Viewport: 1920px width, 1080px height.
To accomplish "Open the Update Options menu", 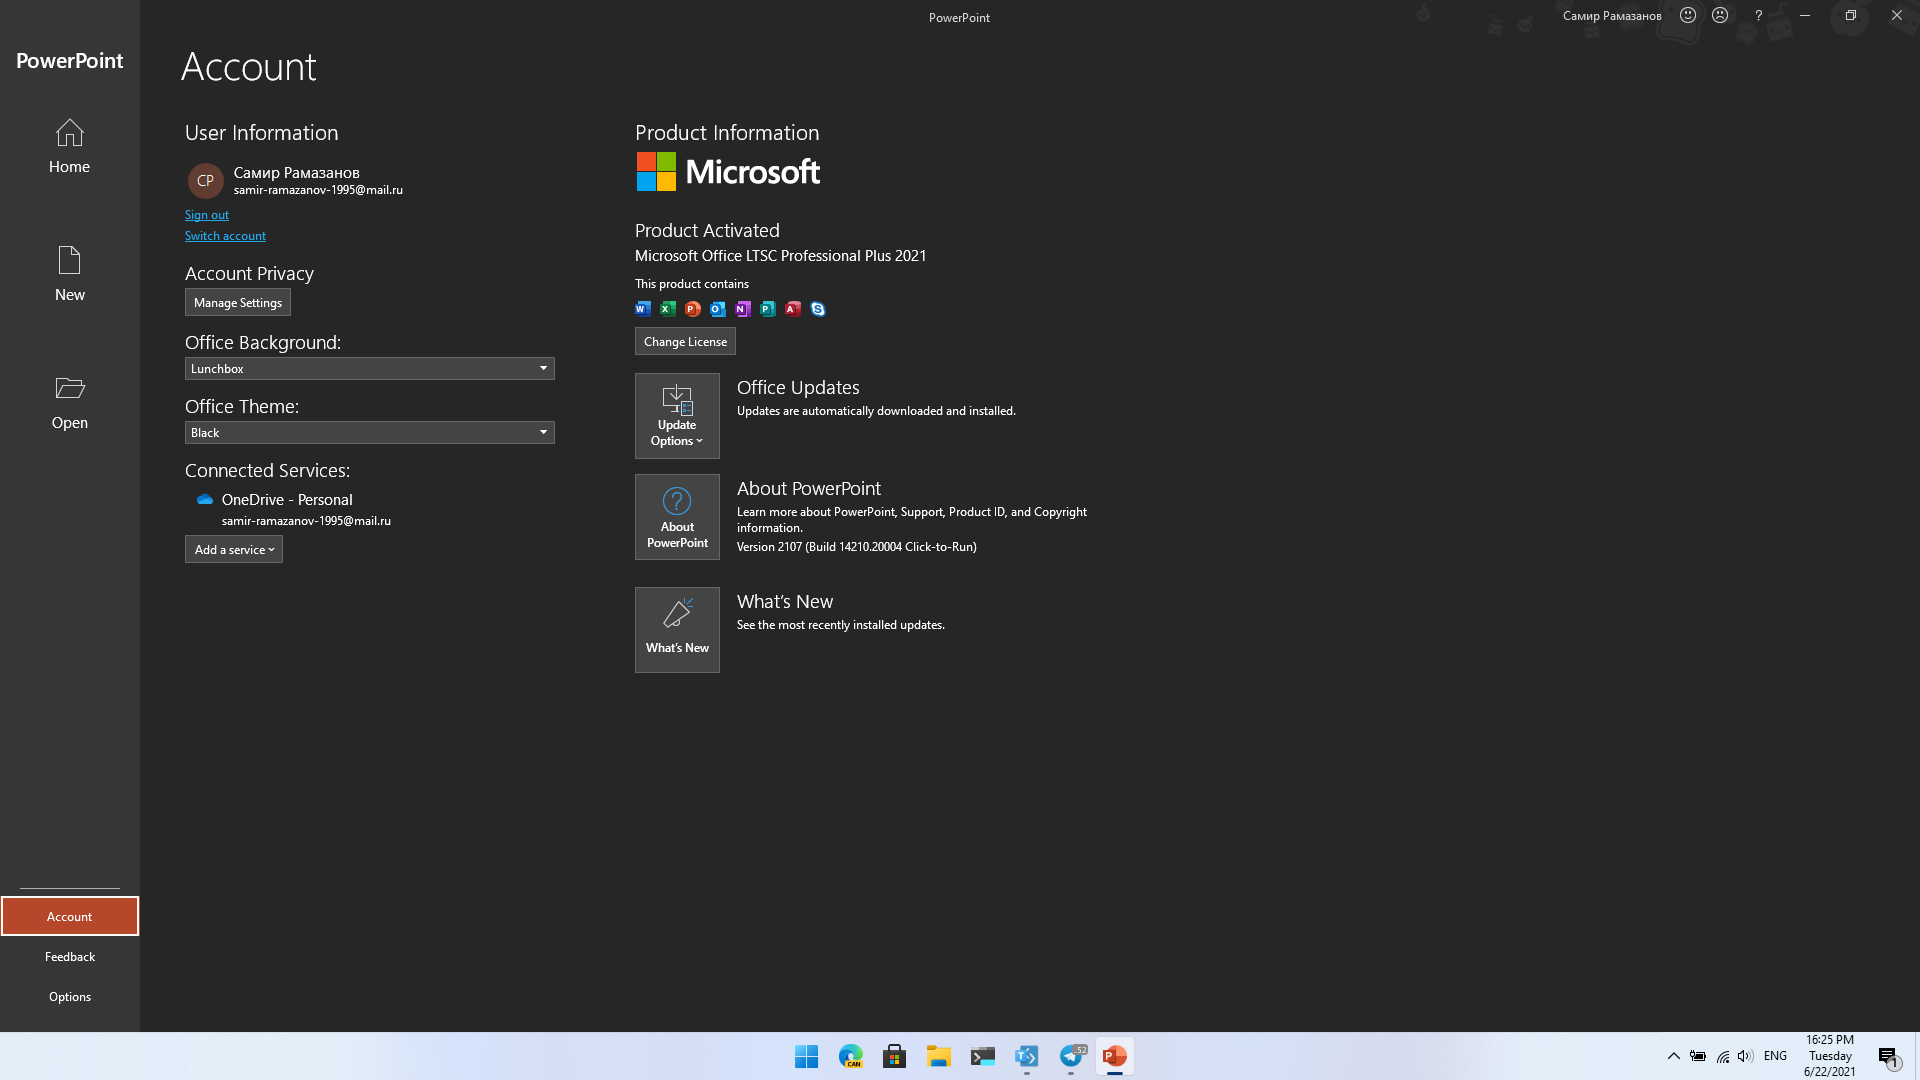I will (677, 416).
